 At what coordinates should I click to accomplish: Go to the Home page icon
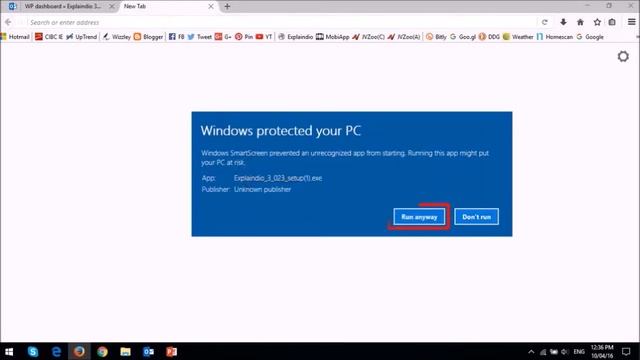tap(580, 22)
